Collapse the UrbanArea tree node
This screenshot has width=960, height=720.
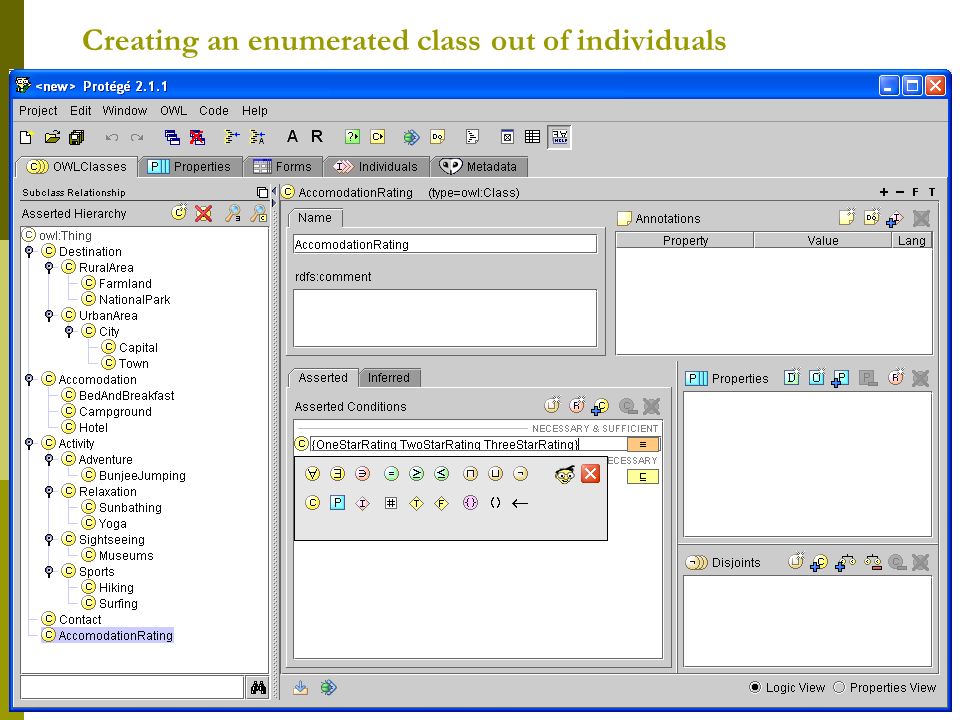pyautogui.click(x=49, y=315)
